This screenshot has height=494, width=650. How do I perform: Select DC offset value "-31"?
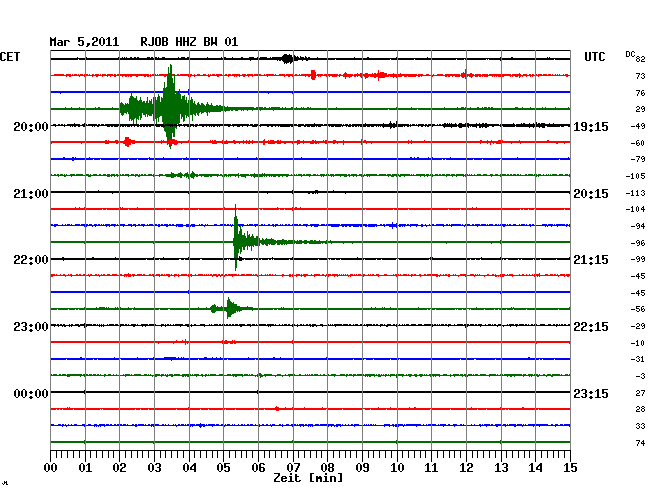[638, 359]
